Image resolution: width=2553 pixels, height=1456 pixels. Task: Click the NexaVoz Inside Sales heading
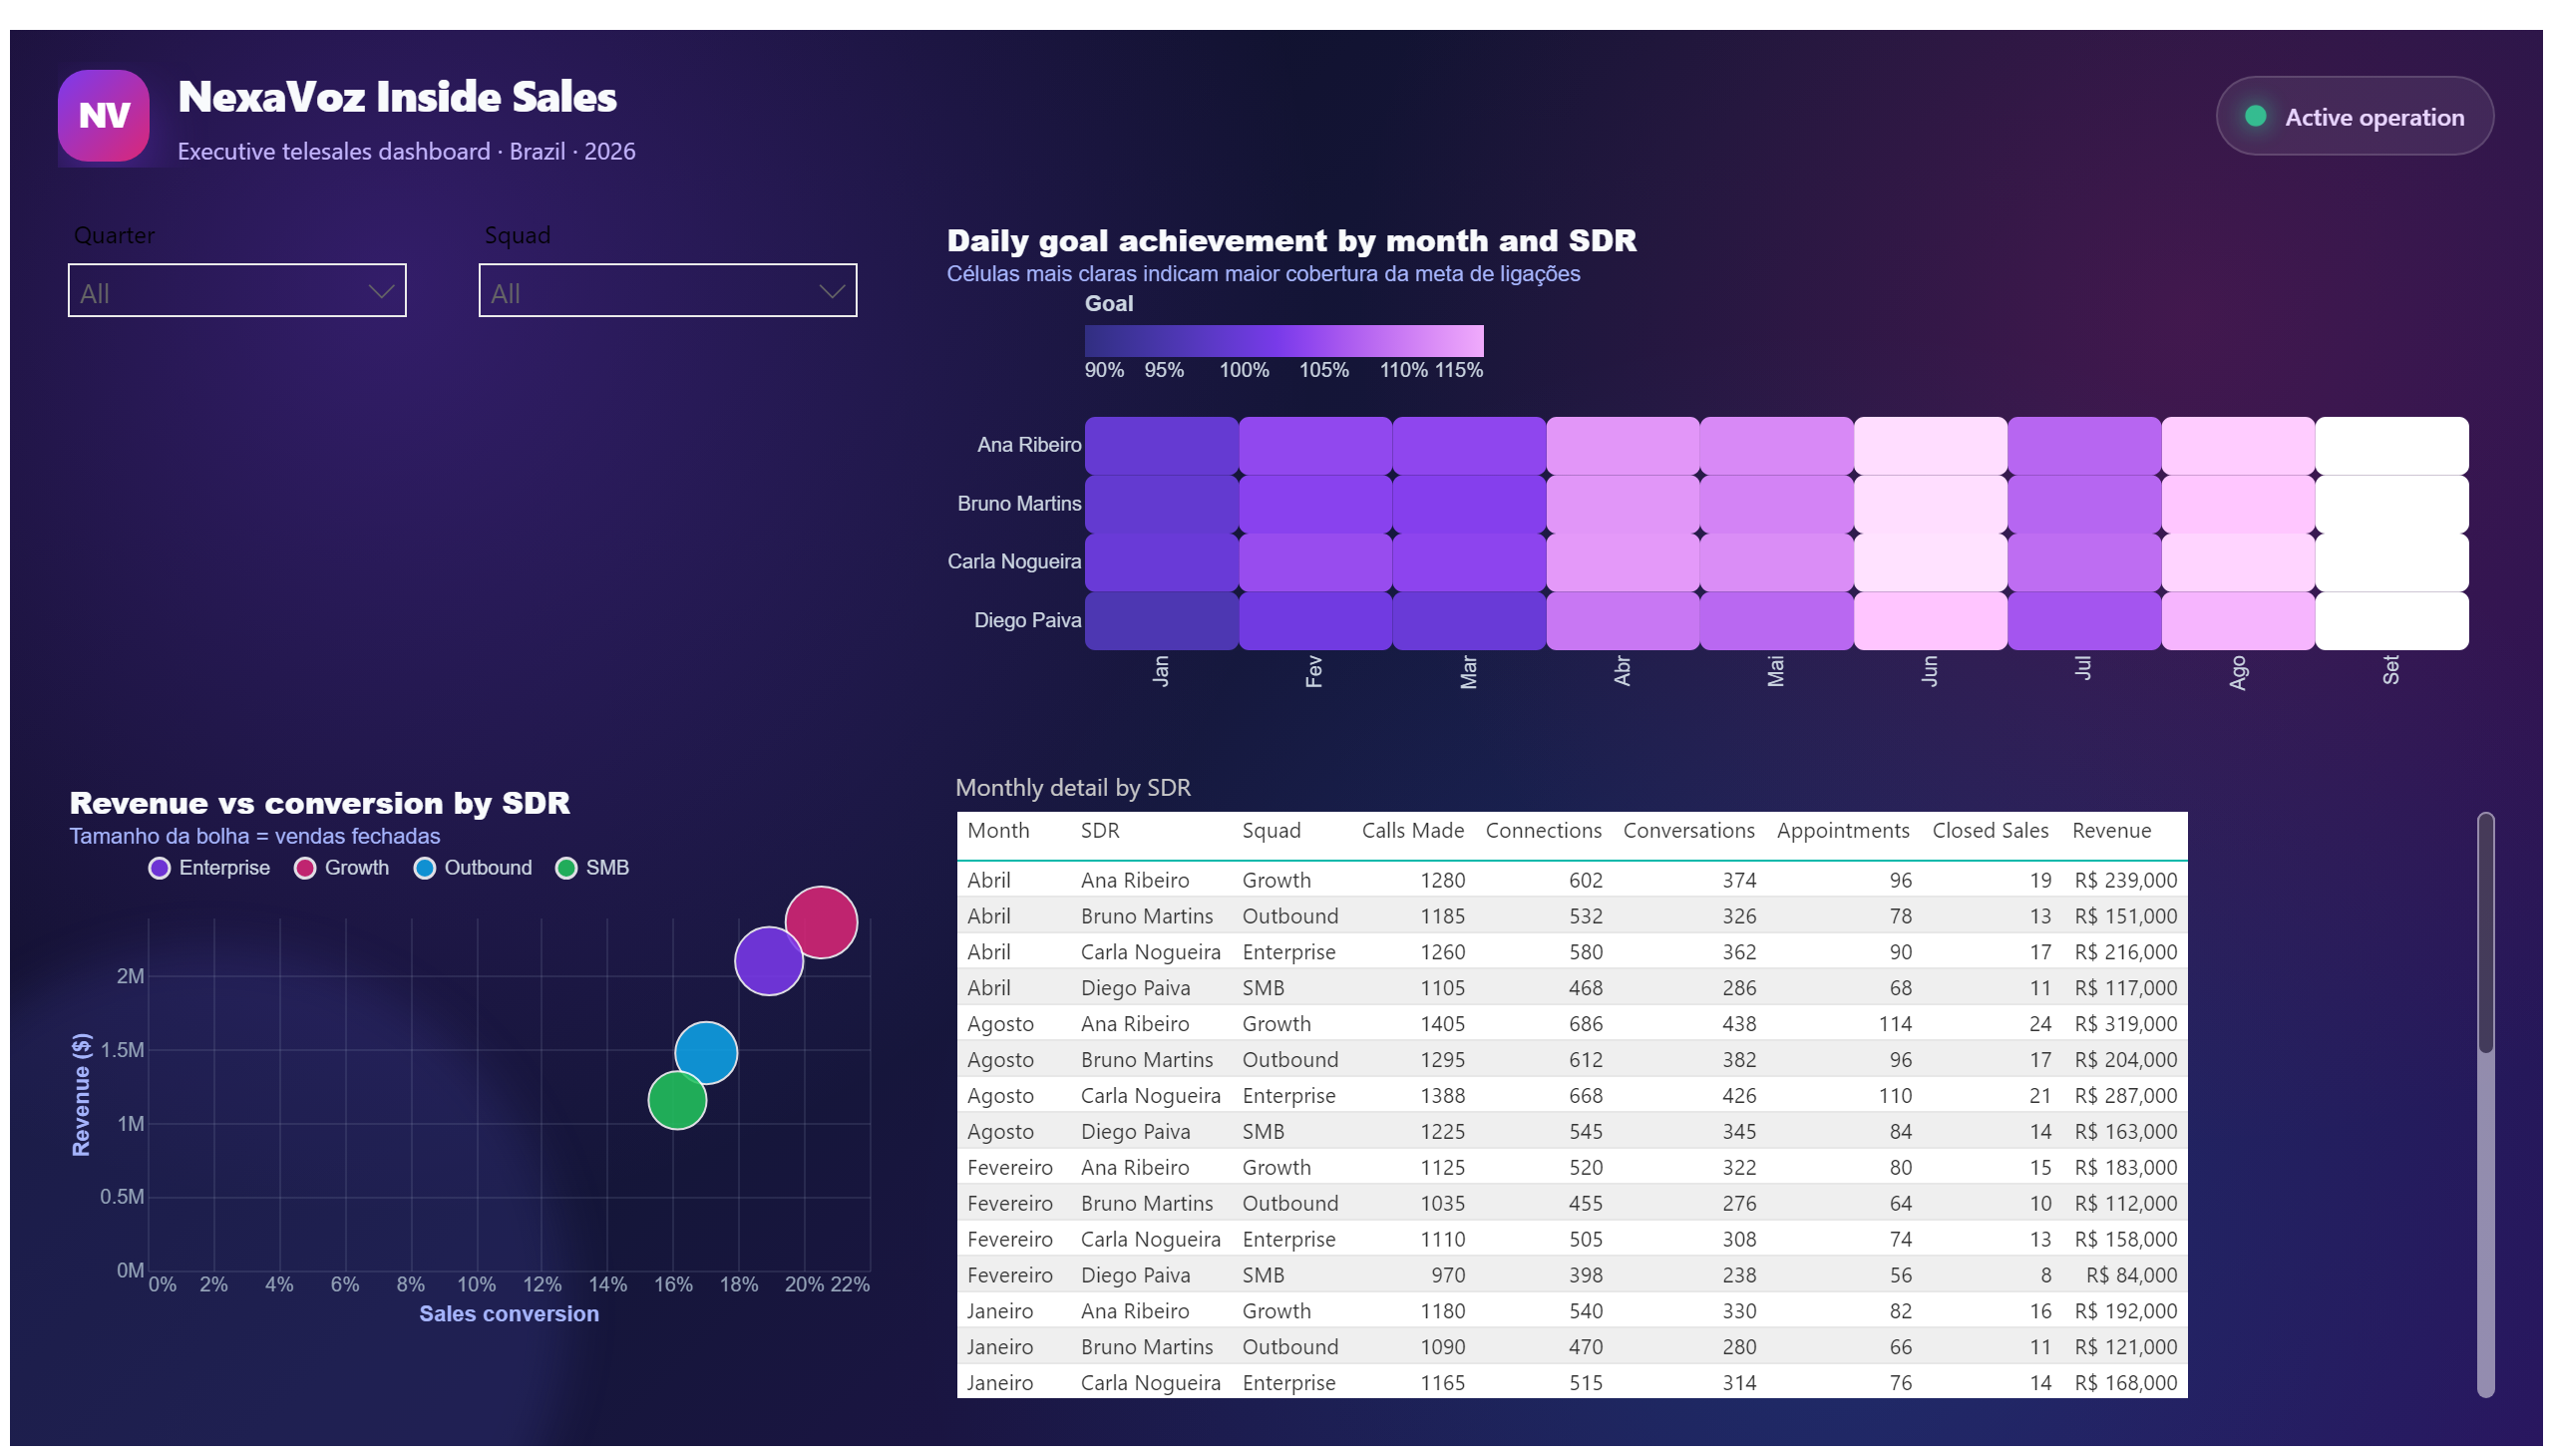pyautogui.click(x=397, y=97)
